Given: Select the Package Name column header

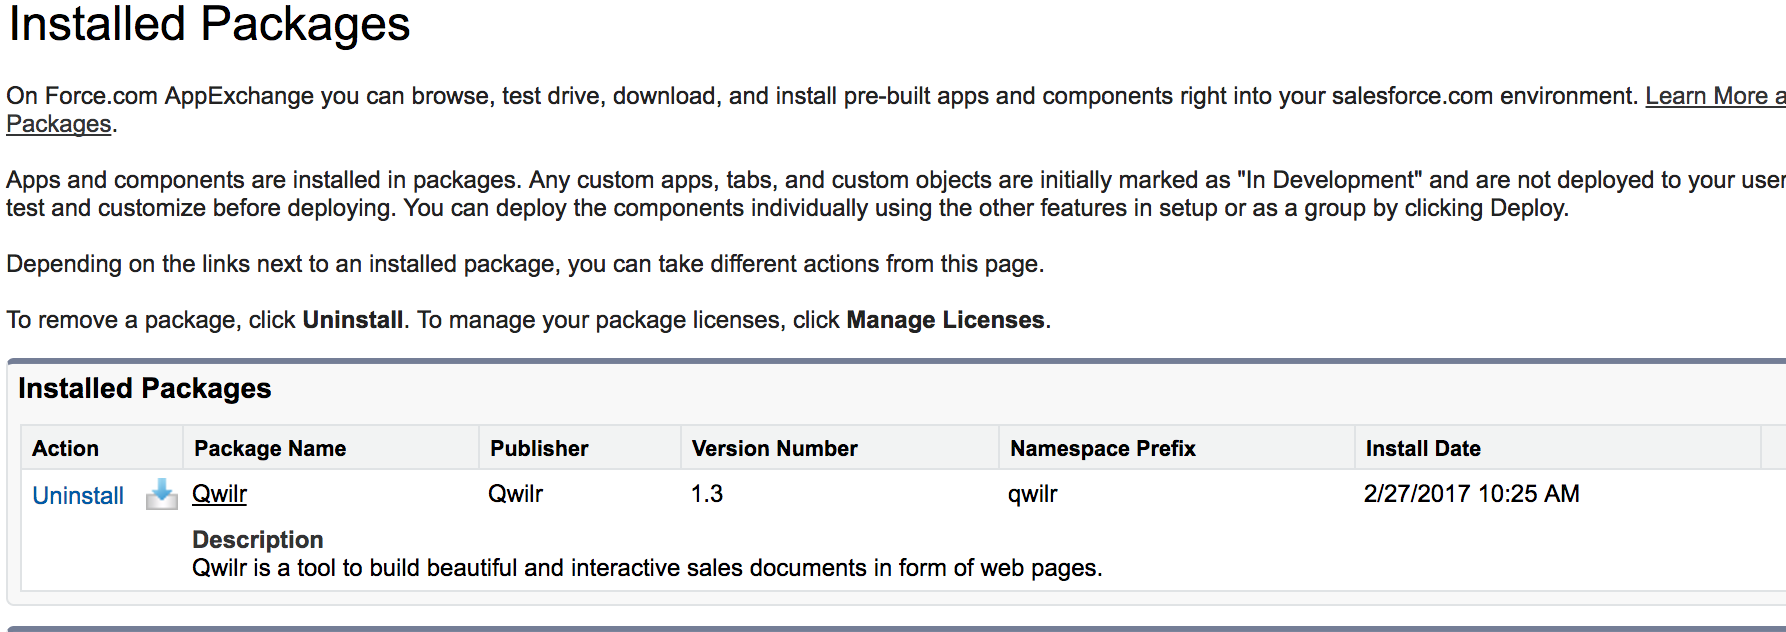Looking at the screenshot, I should click(x=331, y=448).
